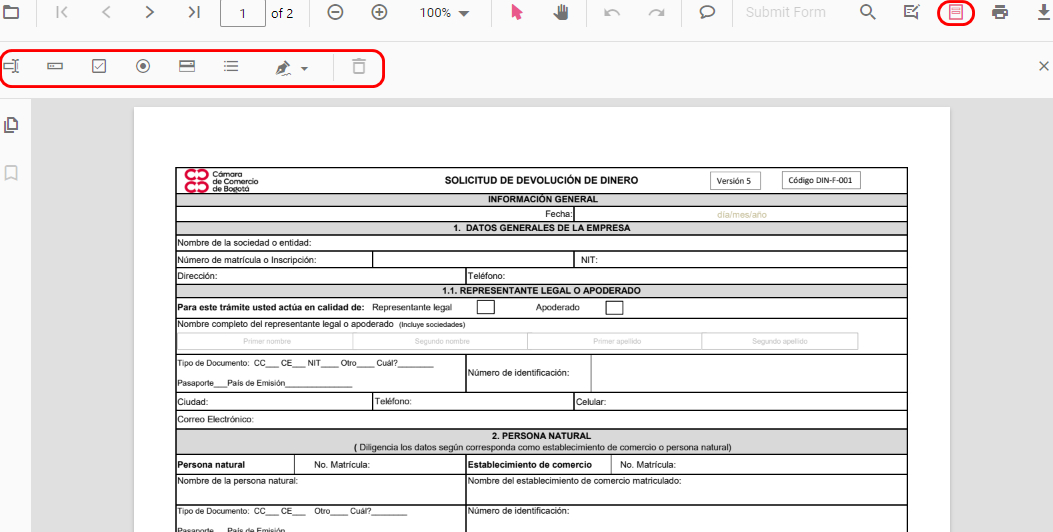Click the Ciudad label
Viewport: 1053px width, 532px height.
[x=193, y=402]
